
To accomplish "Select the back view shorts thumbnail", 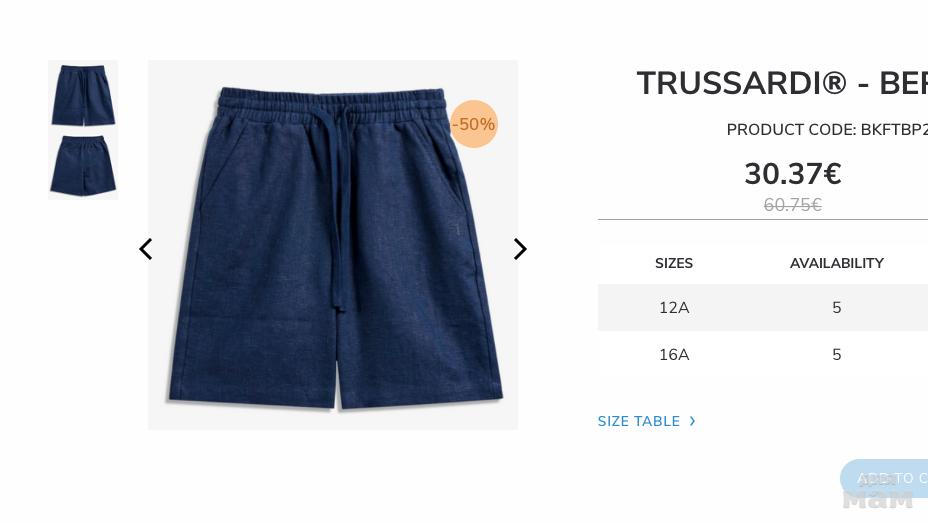I will click(83, 165).
